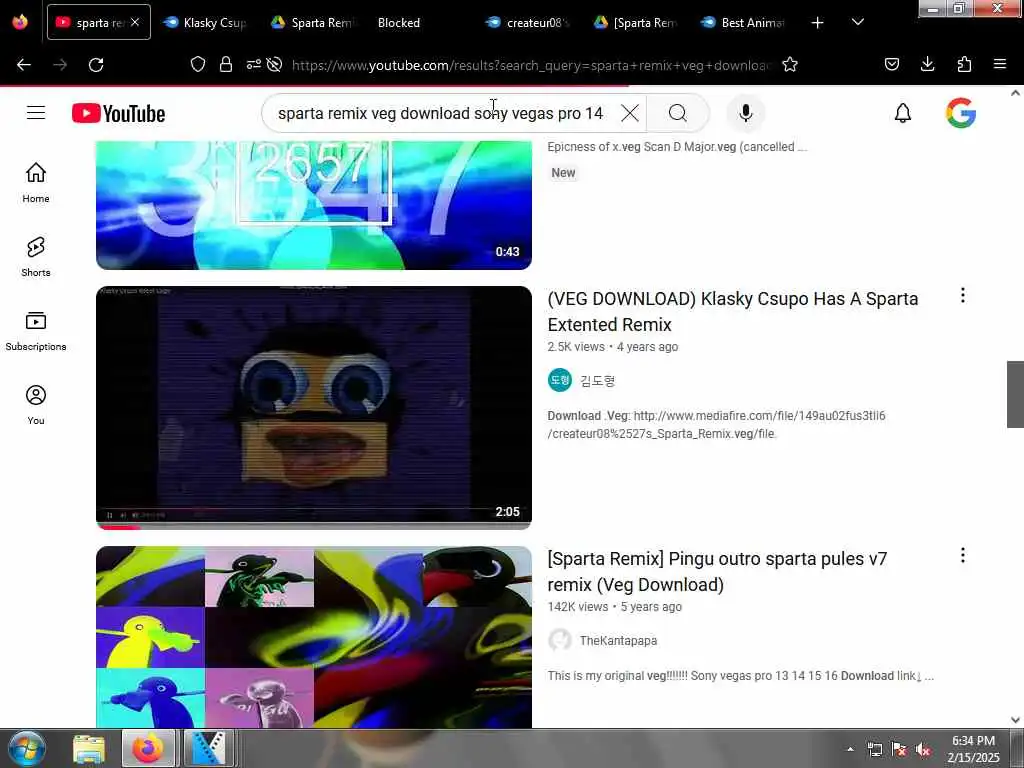Show hidden tray icons arrow
The image size is (1024, 768).
(x=850, y=750)
